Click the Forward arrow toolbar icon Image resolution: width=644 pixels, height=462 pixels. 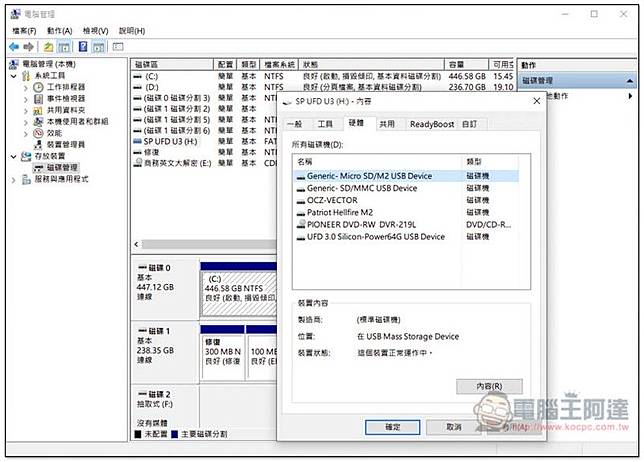pos(28,47)
